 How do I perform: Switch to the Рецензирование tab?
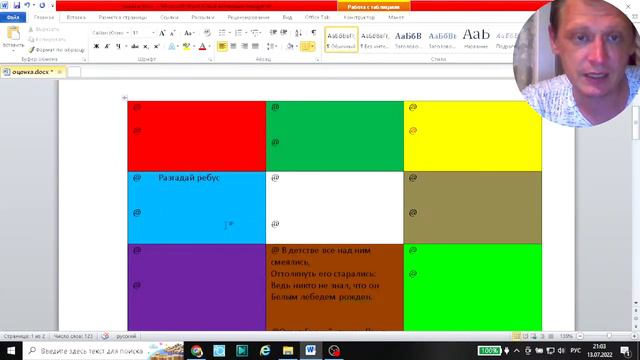coord(248,18)
